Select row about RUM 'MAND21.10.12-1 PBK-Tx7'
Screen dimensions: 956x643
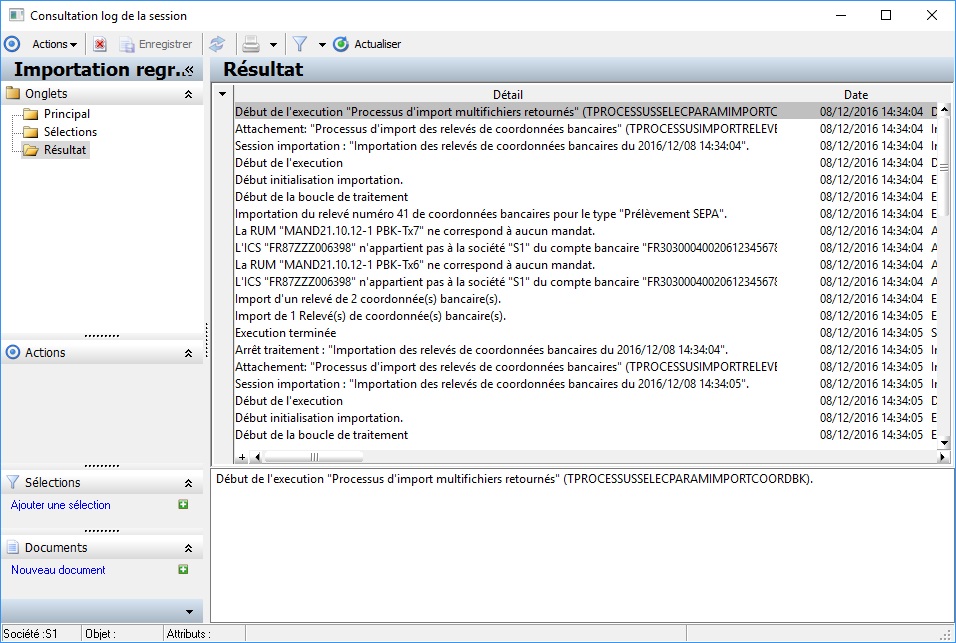coord(585,231)
